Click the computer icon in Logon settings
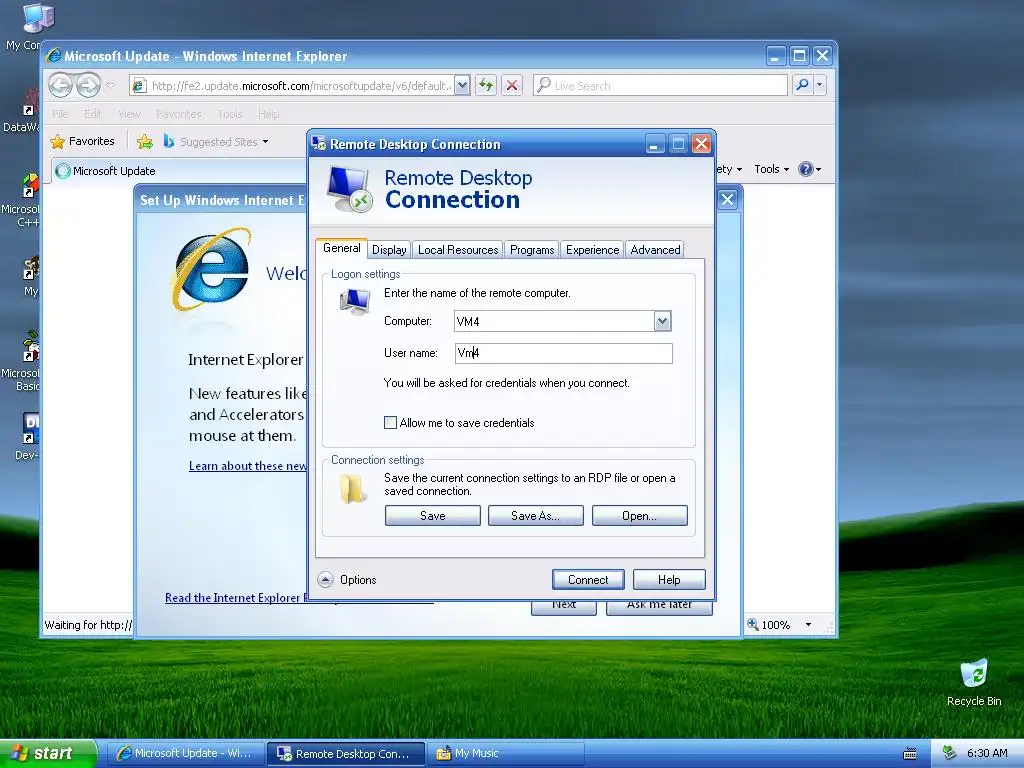This screenshot has height=768, width=1024. pos(355,302)
